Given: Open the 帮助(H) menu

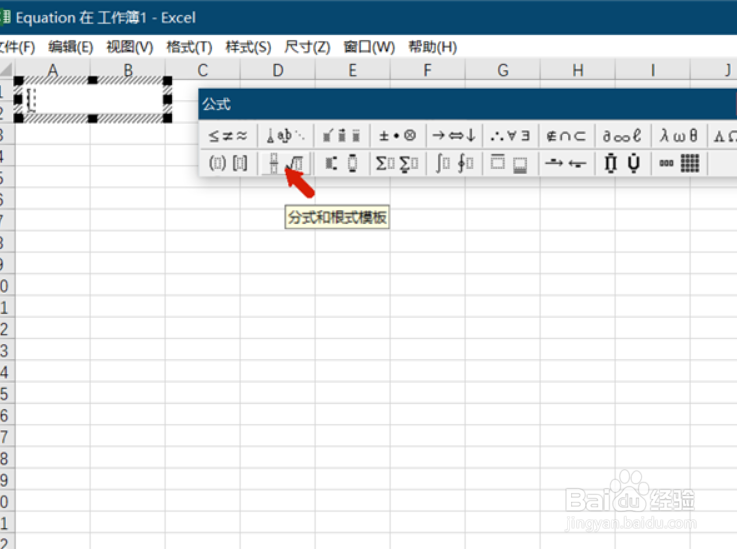Looking at the screenshot, I should click(432, 47).
